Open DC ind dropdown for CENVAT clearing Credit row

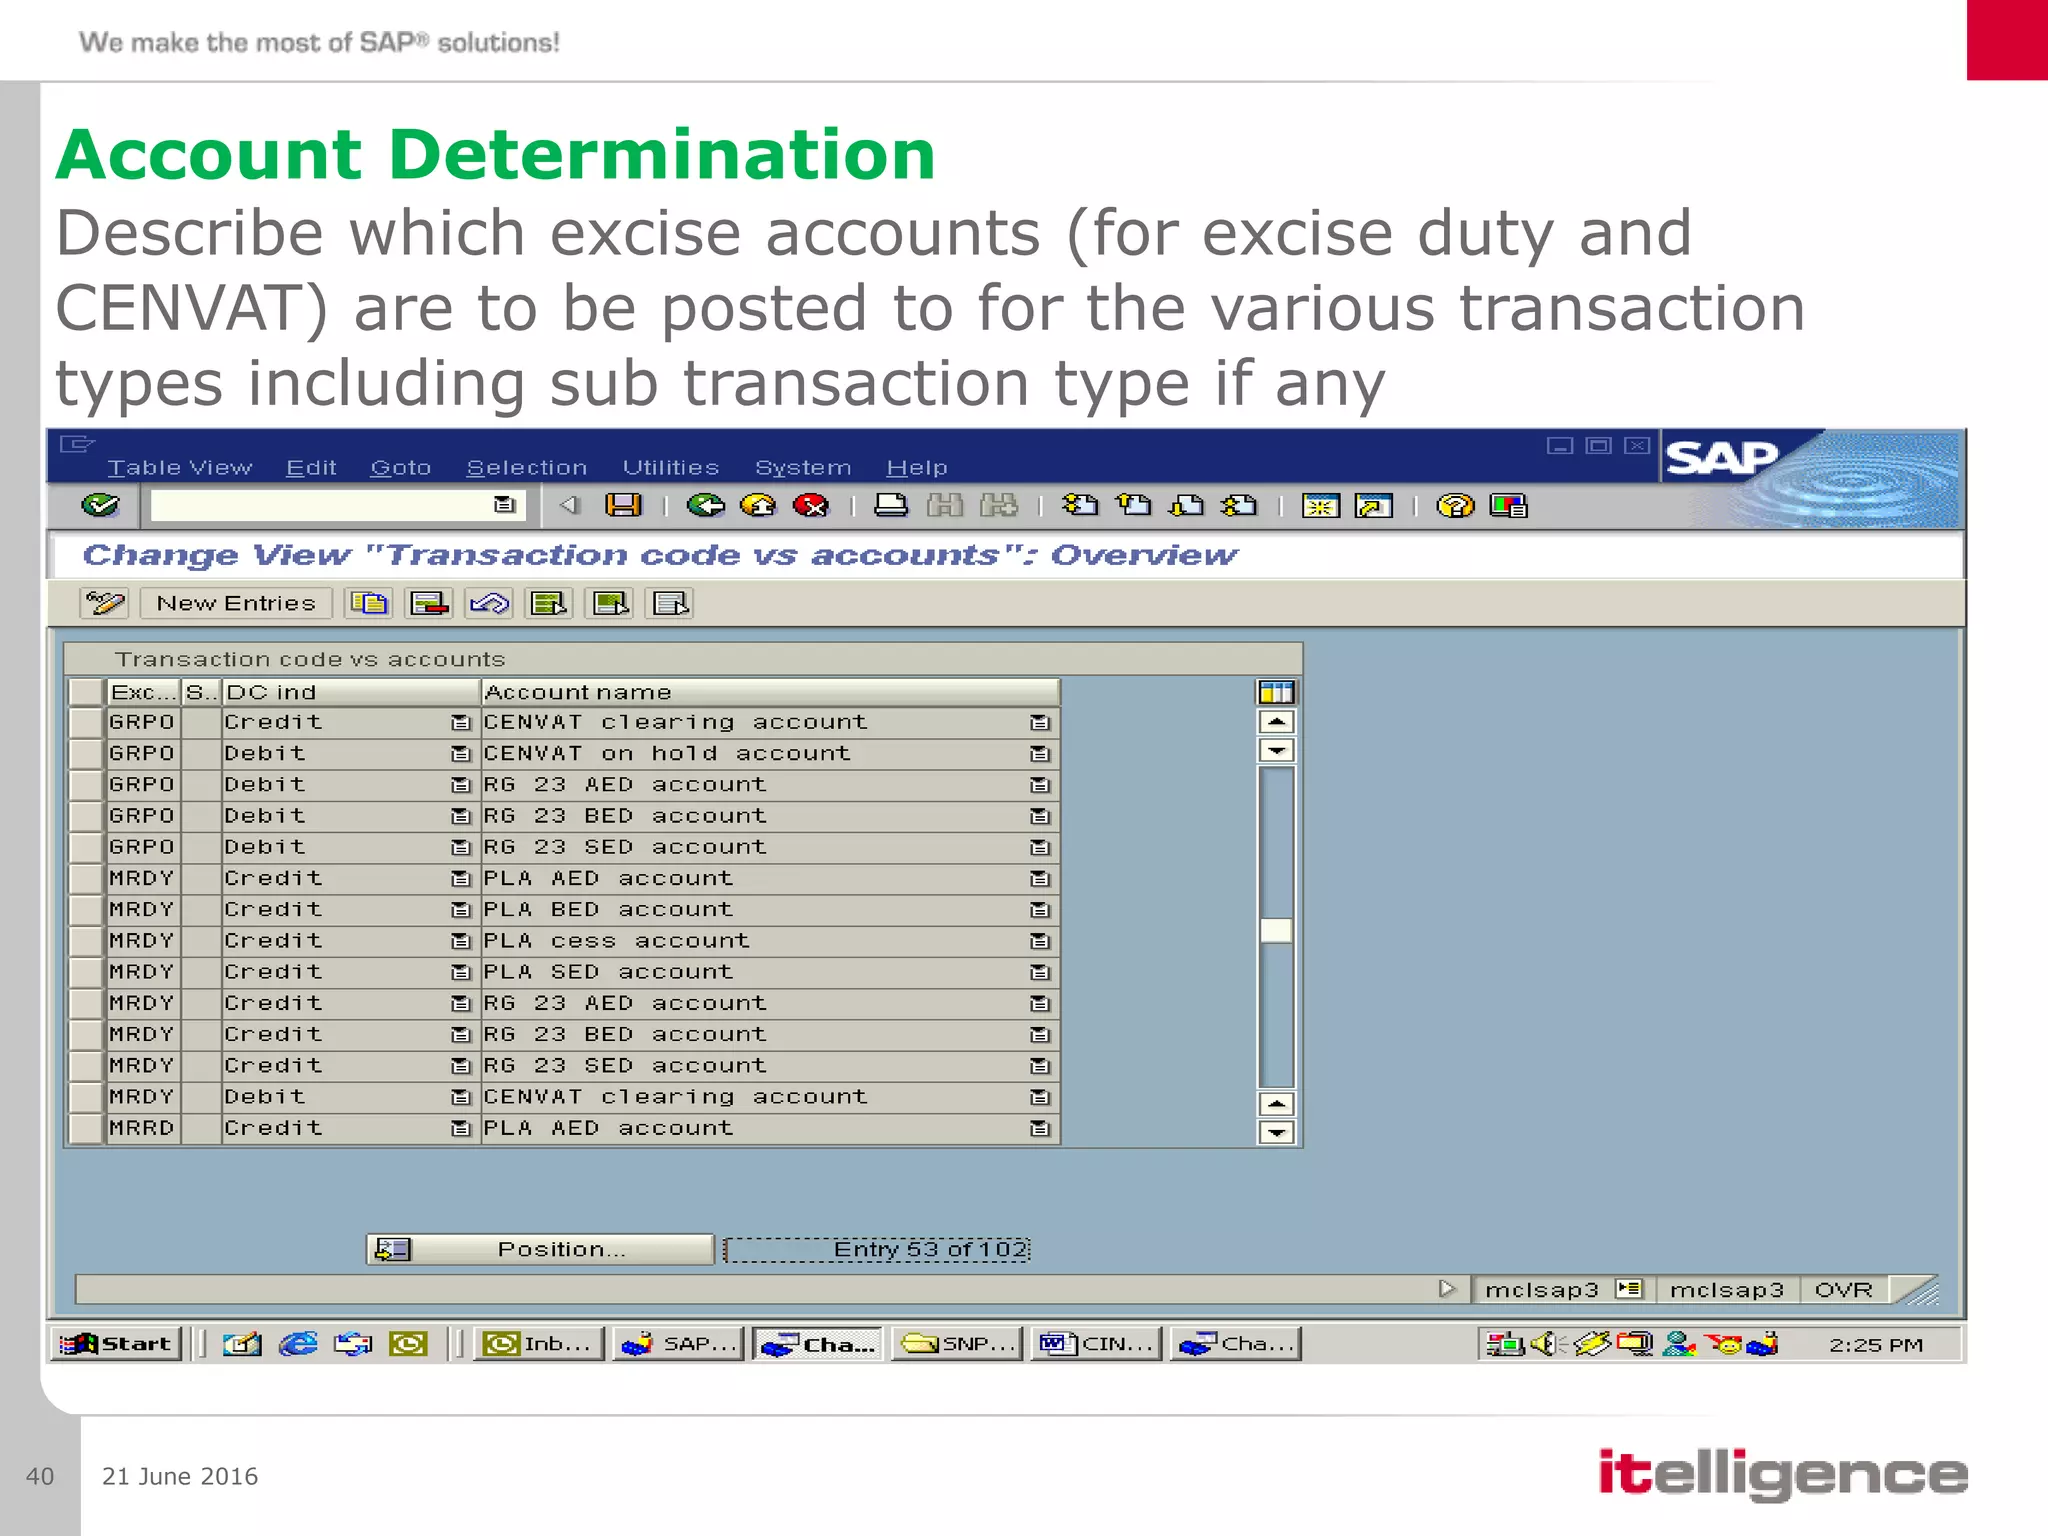pos(460,723)
